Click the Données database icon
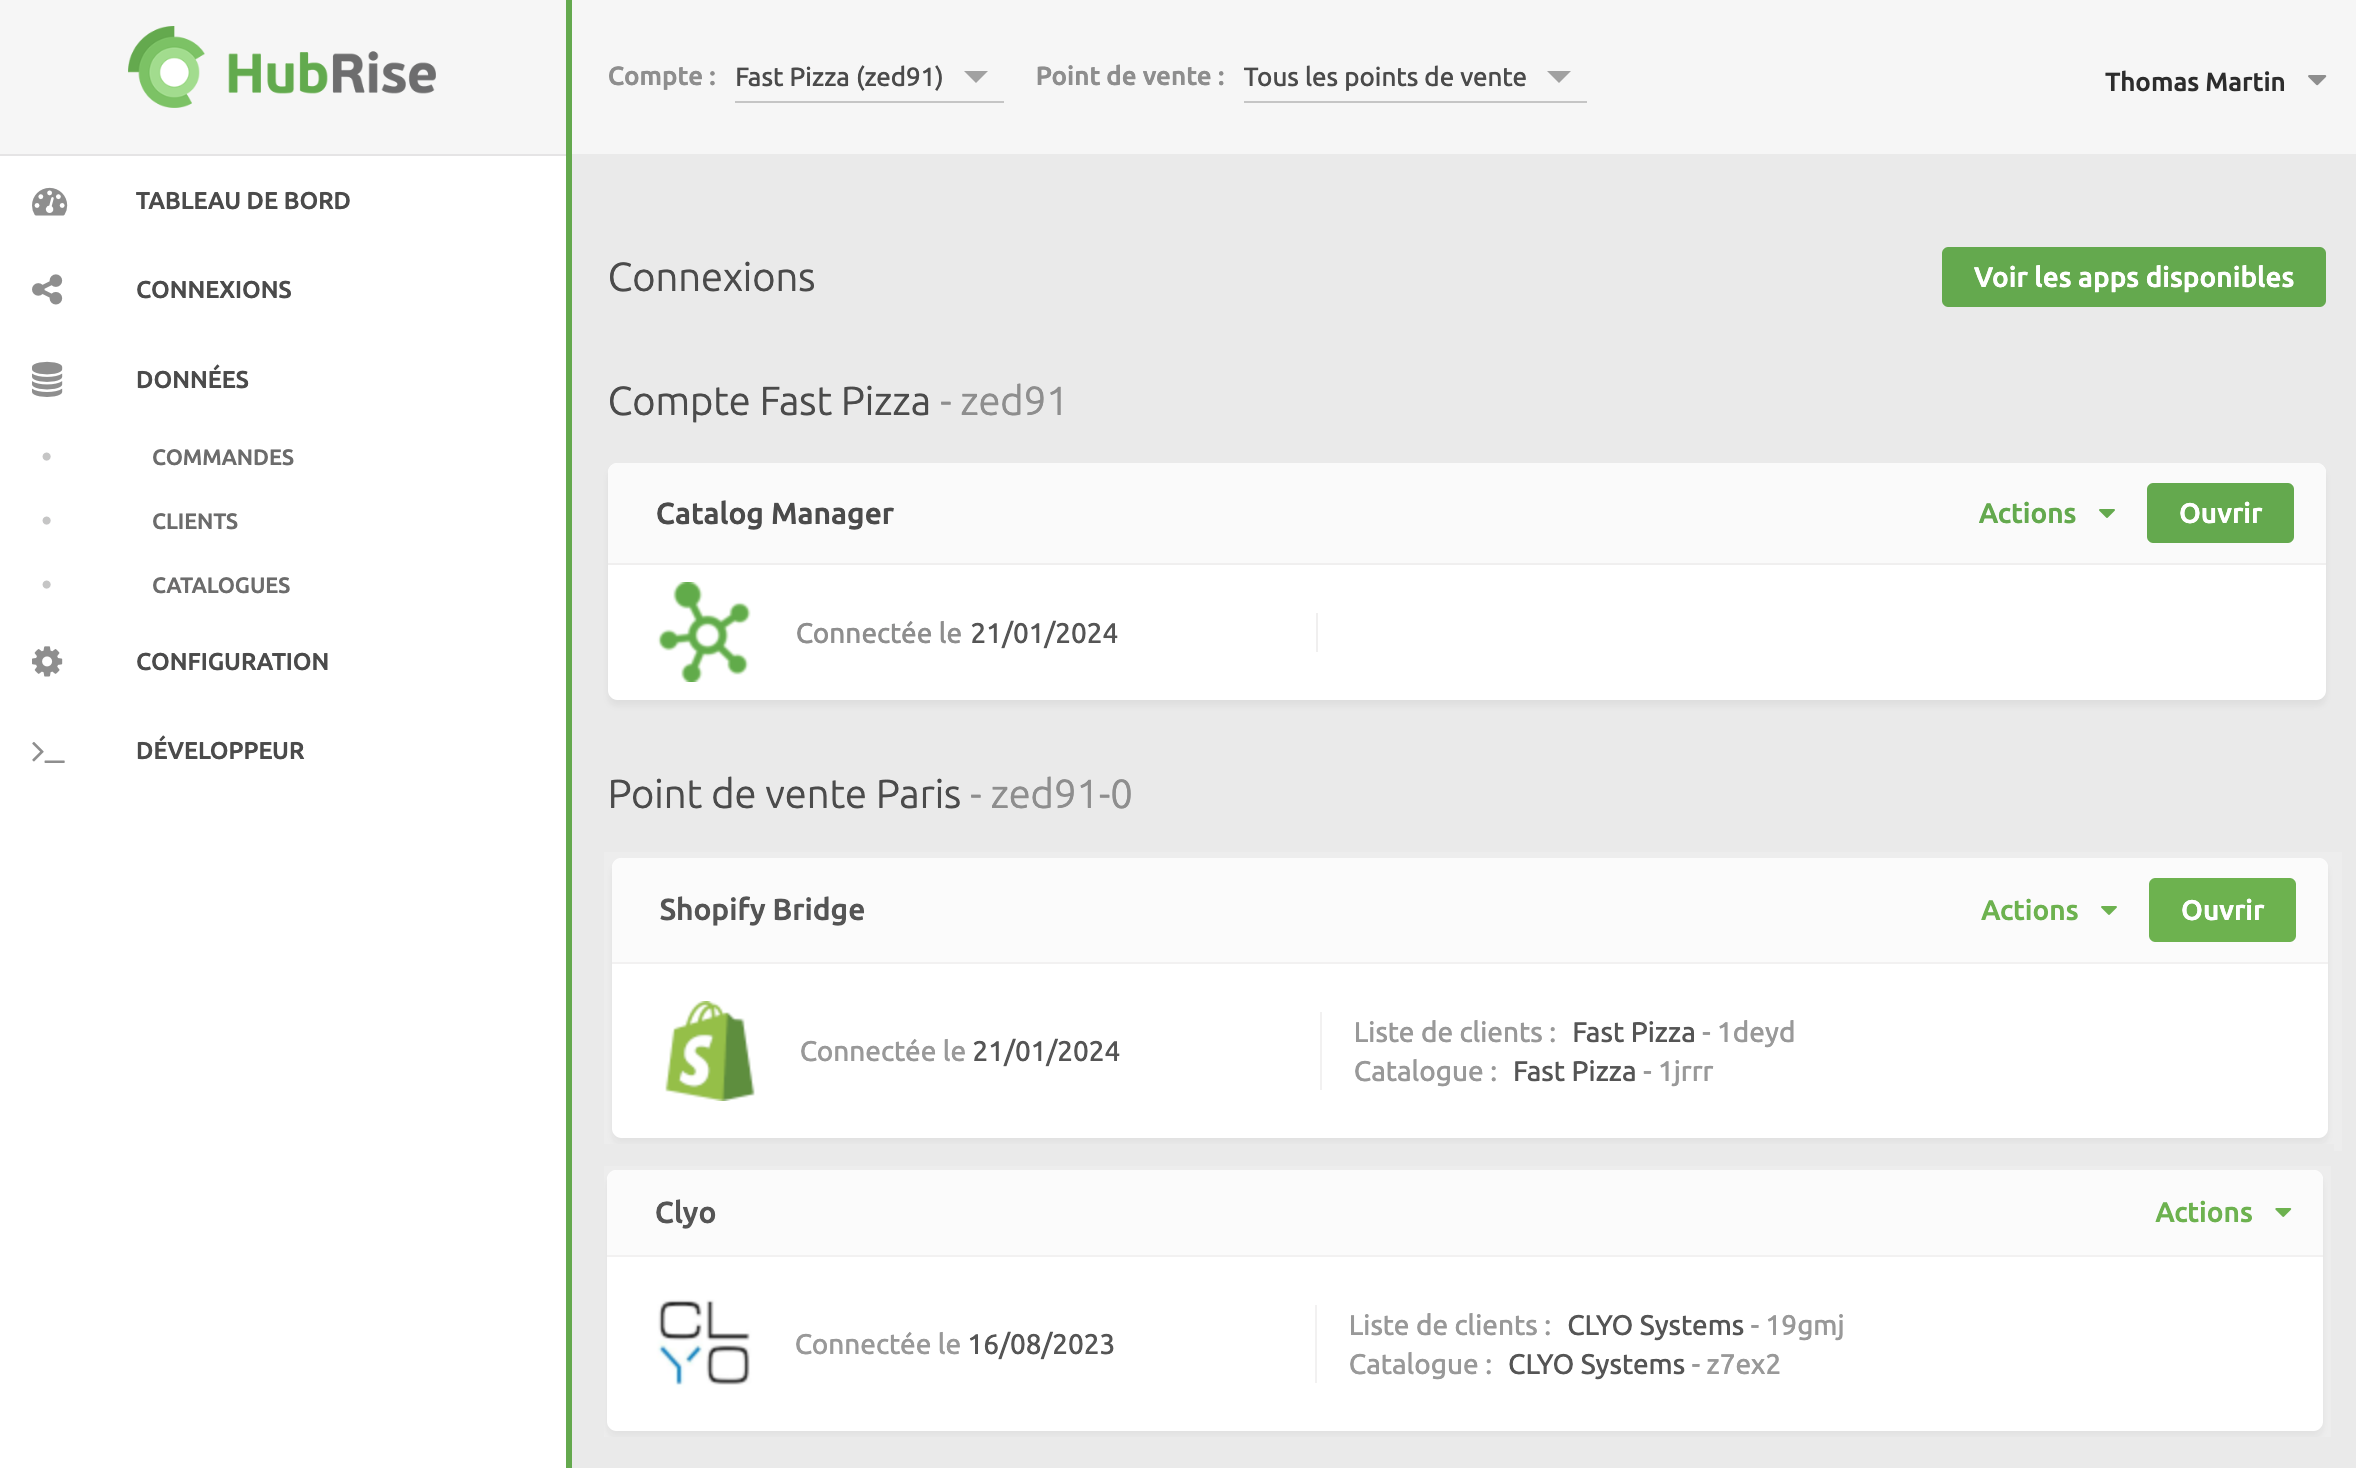 [47, 379]
